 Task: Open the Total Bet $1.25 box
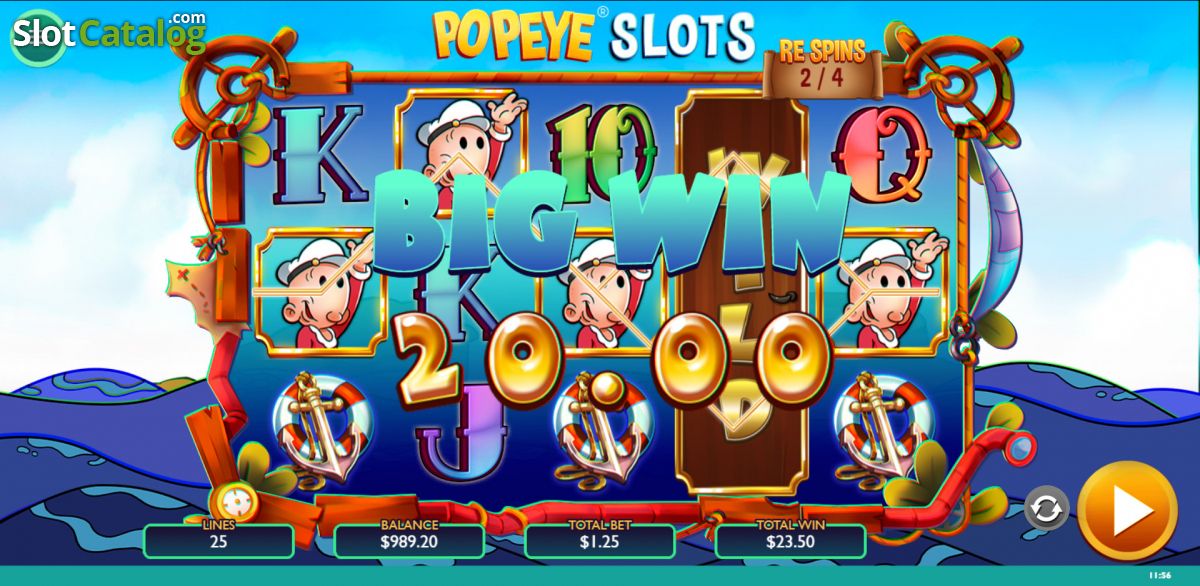coord(600,540)
